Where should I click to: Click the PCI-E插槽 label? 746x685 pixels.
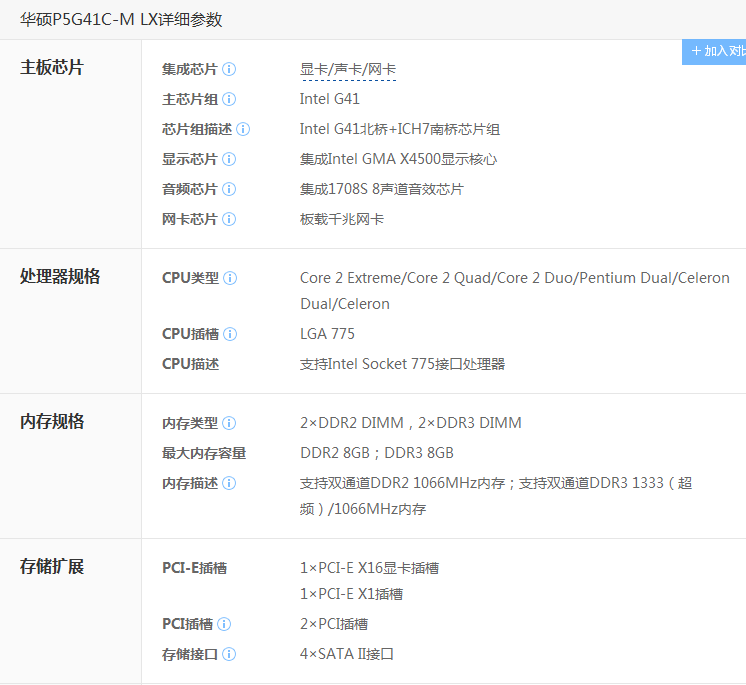point(194,568)
